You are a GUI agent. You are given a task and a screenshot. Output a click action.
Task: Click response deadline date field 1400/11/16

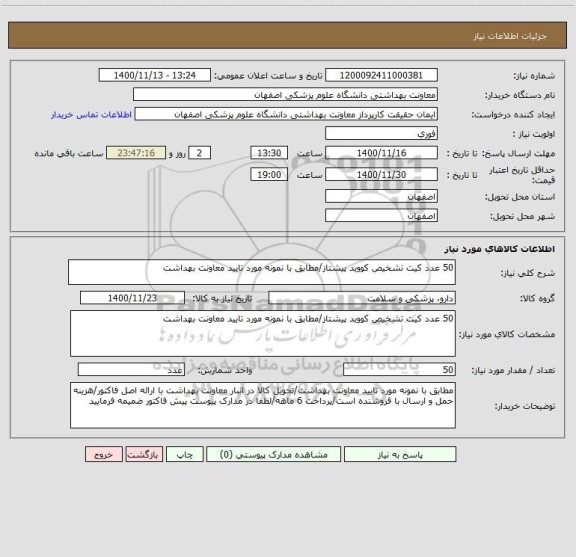tap(381, 153)
